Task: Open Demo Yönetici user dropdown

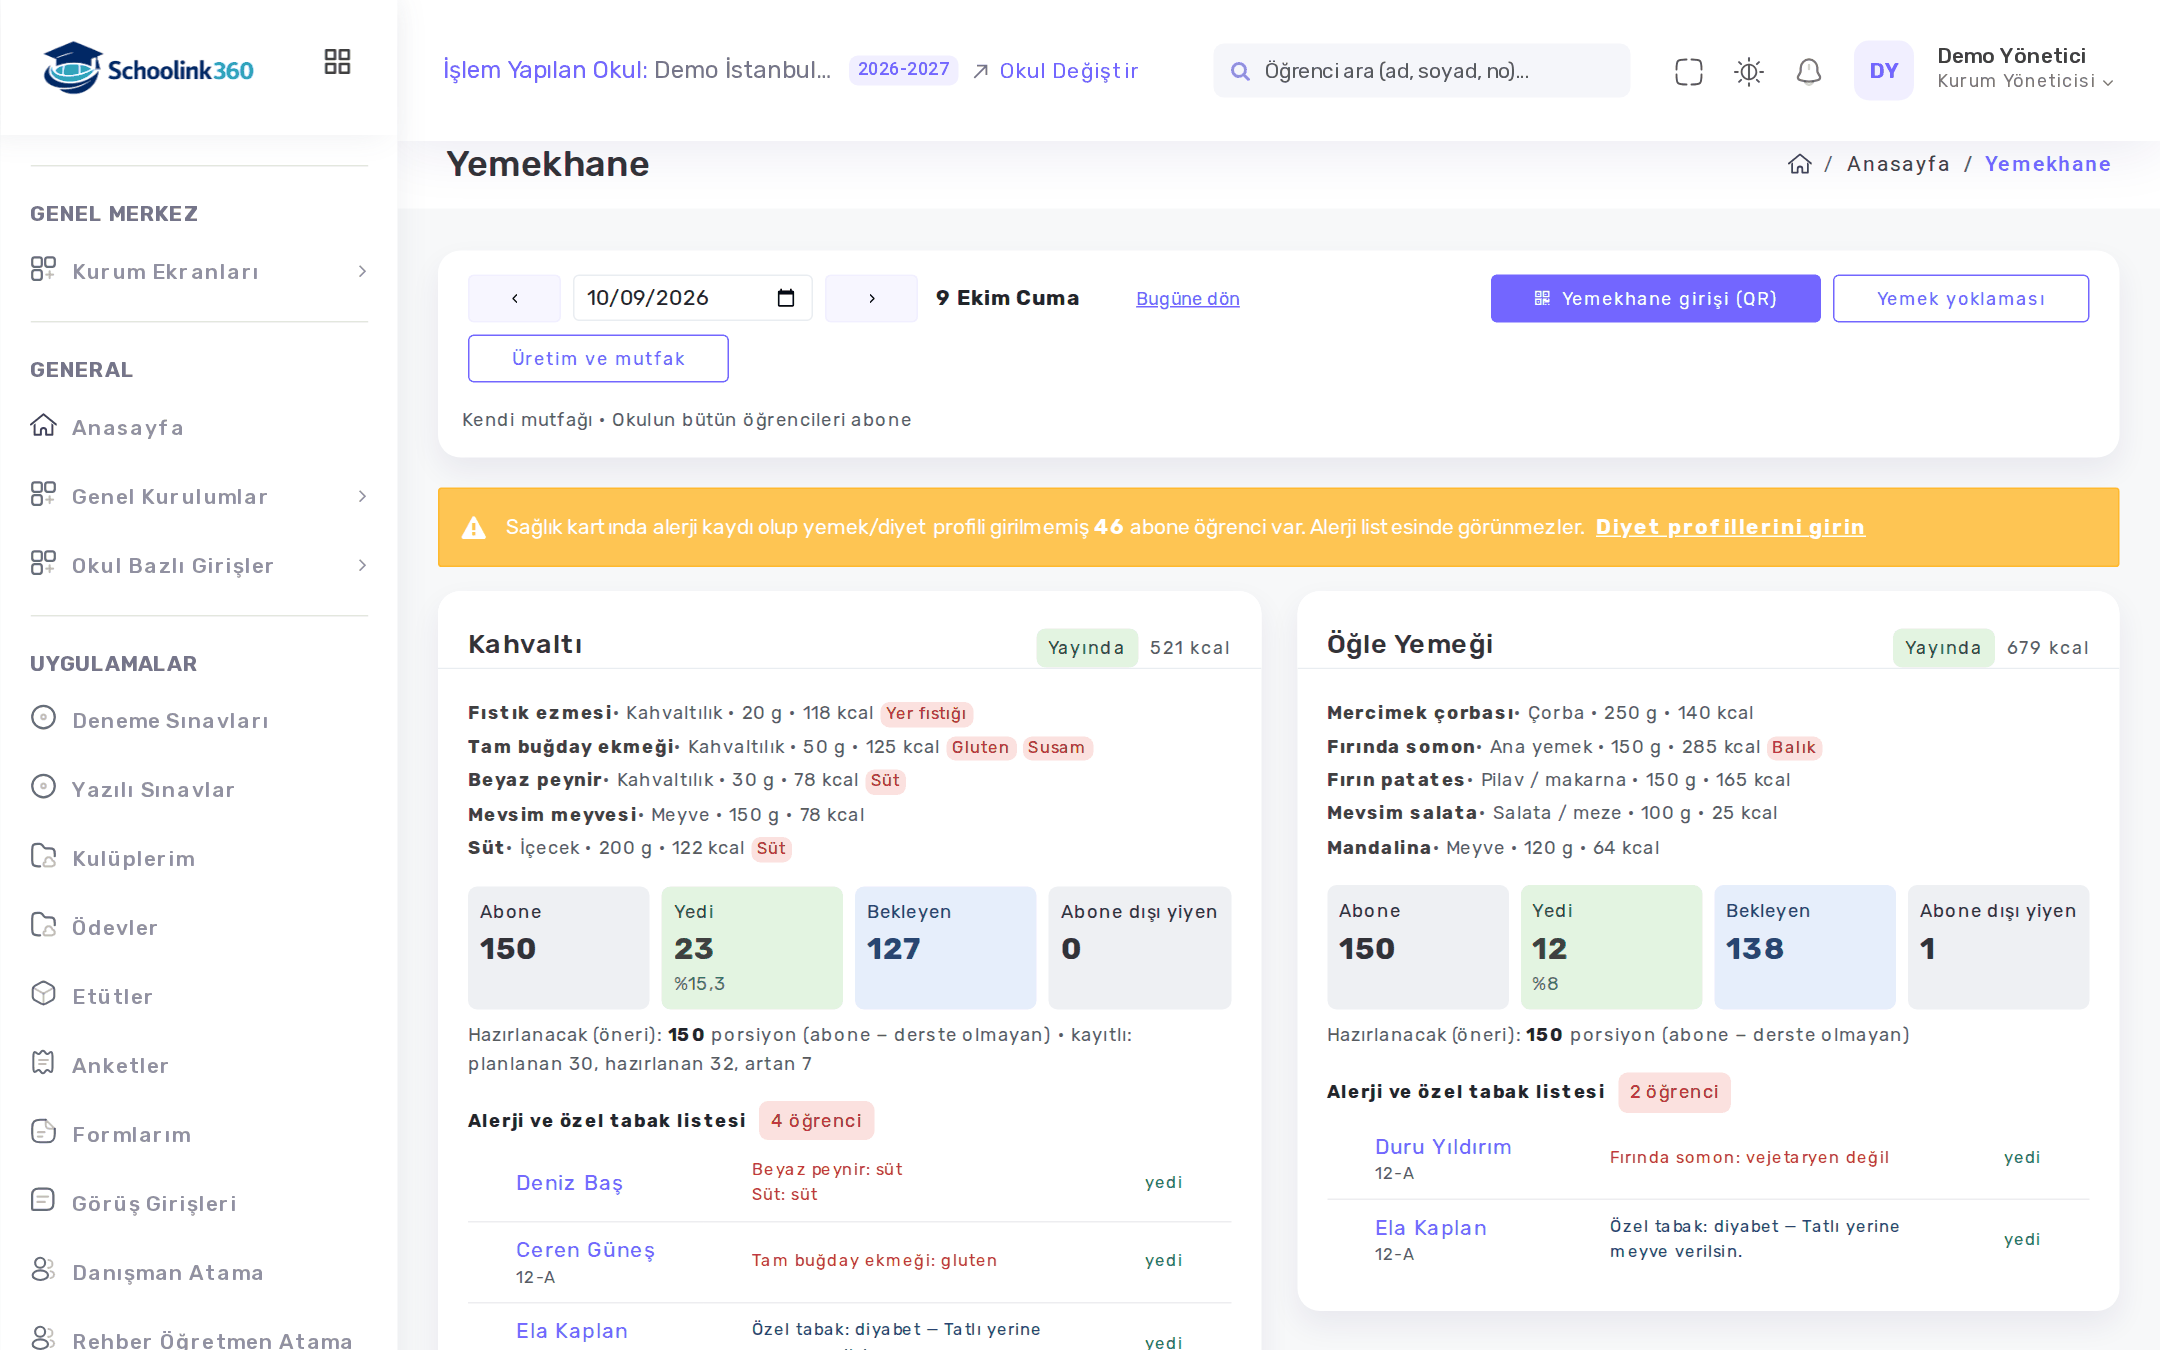Action: point(2025,69)
